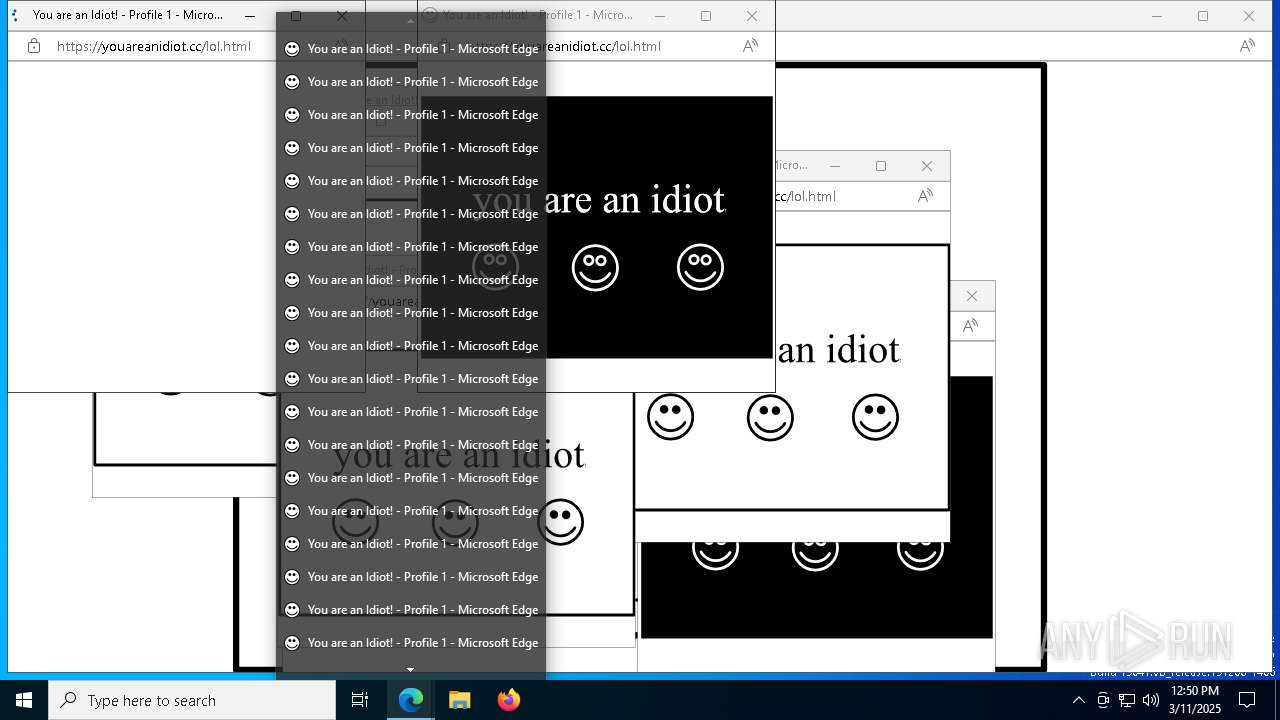Viewport: 1280px width, 720px height.
Task: Minimize the large background Edge window
Action: (x=1157, y=16)
